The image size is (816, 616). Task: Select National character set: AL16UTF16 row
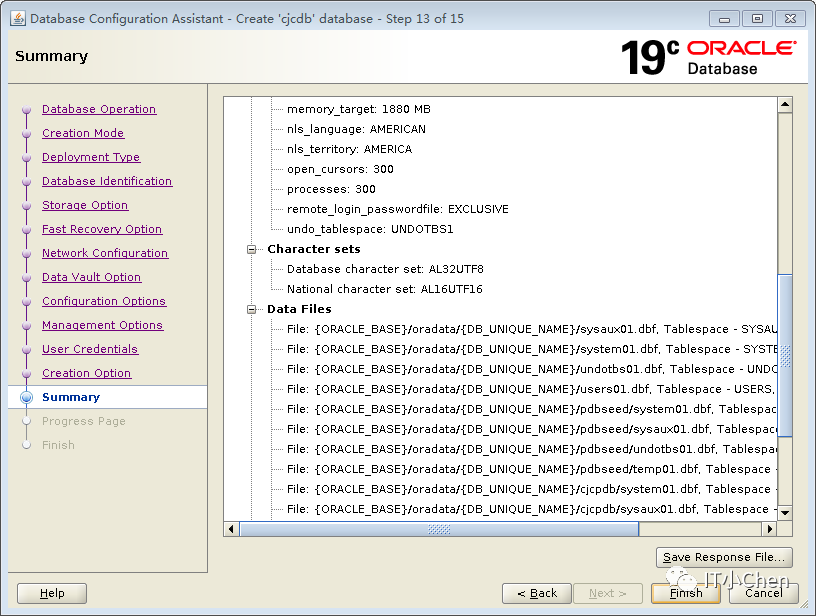click(385, 289)
